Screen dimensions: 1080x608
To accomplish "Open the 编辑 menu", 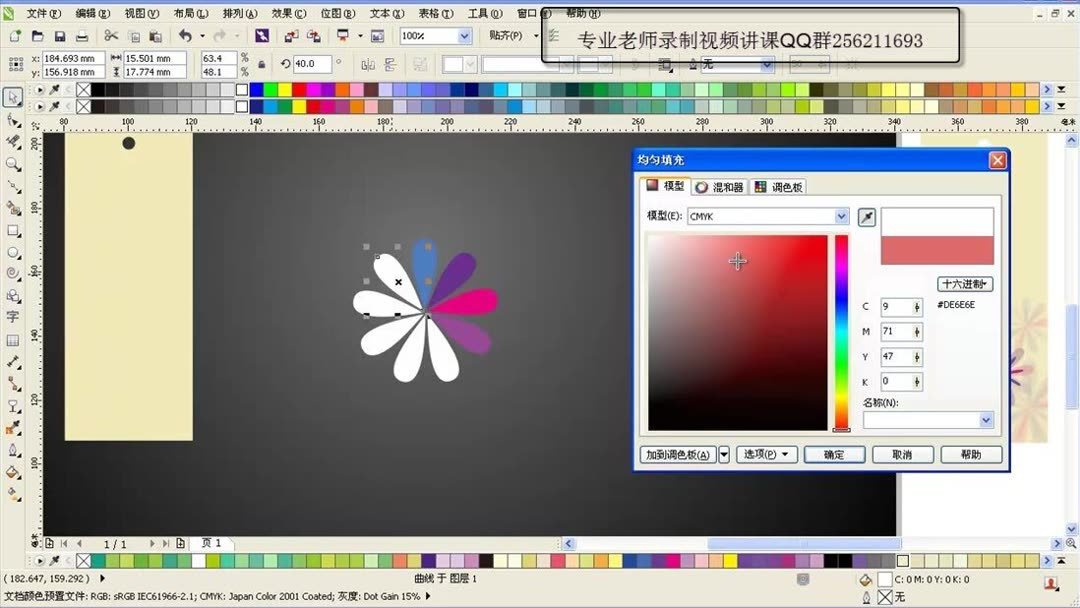I will tap(92, 14).
